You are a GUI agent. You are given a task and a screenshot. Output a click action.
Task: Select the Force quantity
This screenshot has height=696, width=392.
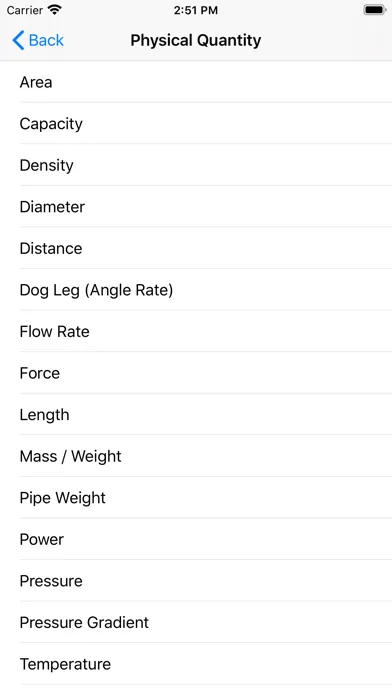(x=196, y=373)
